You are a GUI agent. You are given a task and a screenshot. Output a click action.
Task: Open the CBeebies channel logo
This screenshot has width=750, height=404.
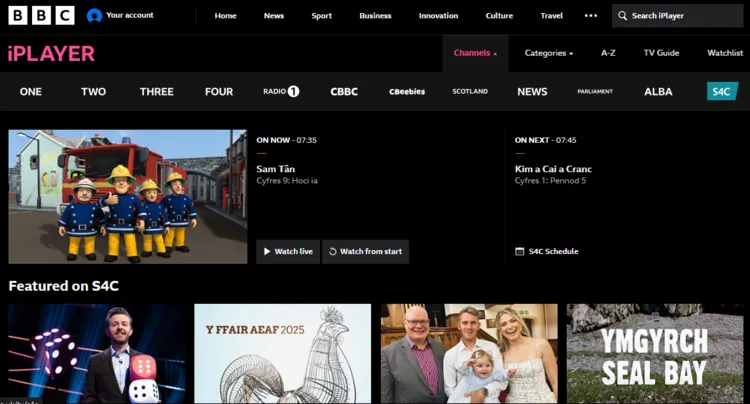pos(407,91)
